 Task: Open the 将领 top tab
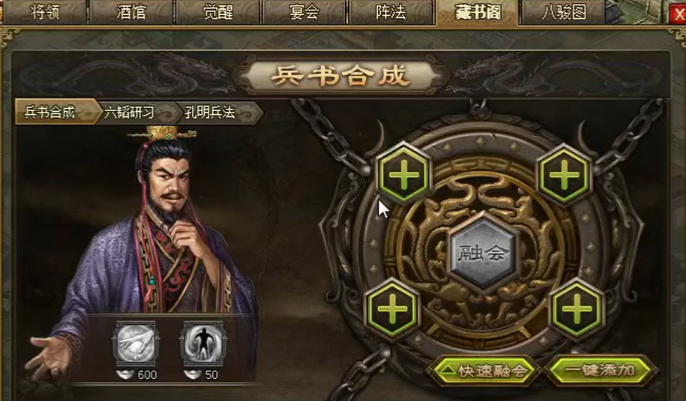45,12
